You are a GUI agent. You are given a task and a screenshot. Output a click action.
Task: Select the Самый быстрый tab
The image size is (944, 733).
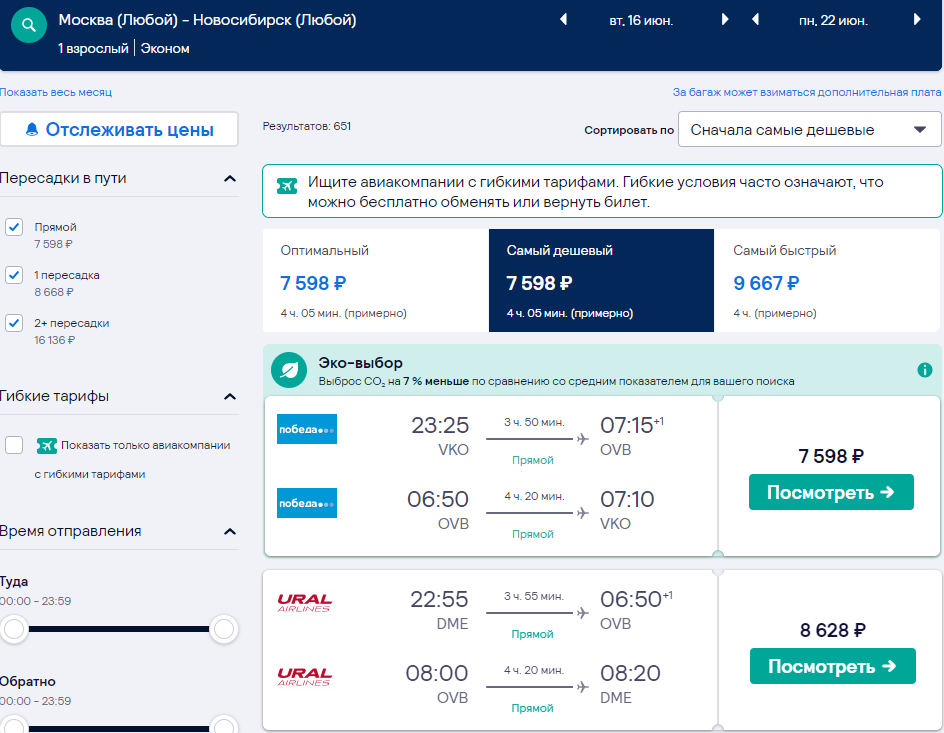coord(827,280)
